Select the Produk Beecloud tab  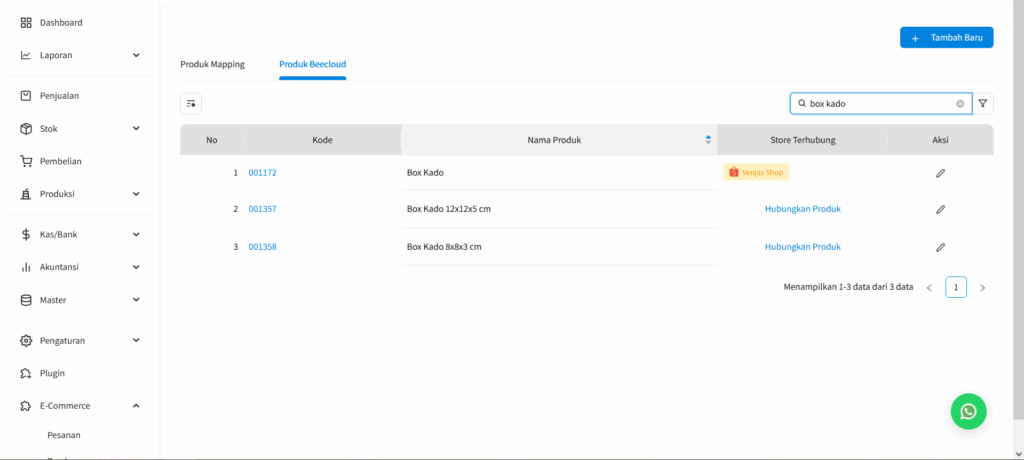pos(313,65)
